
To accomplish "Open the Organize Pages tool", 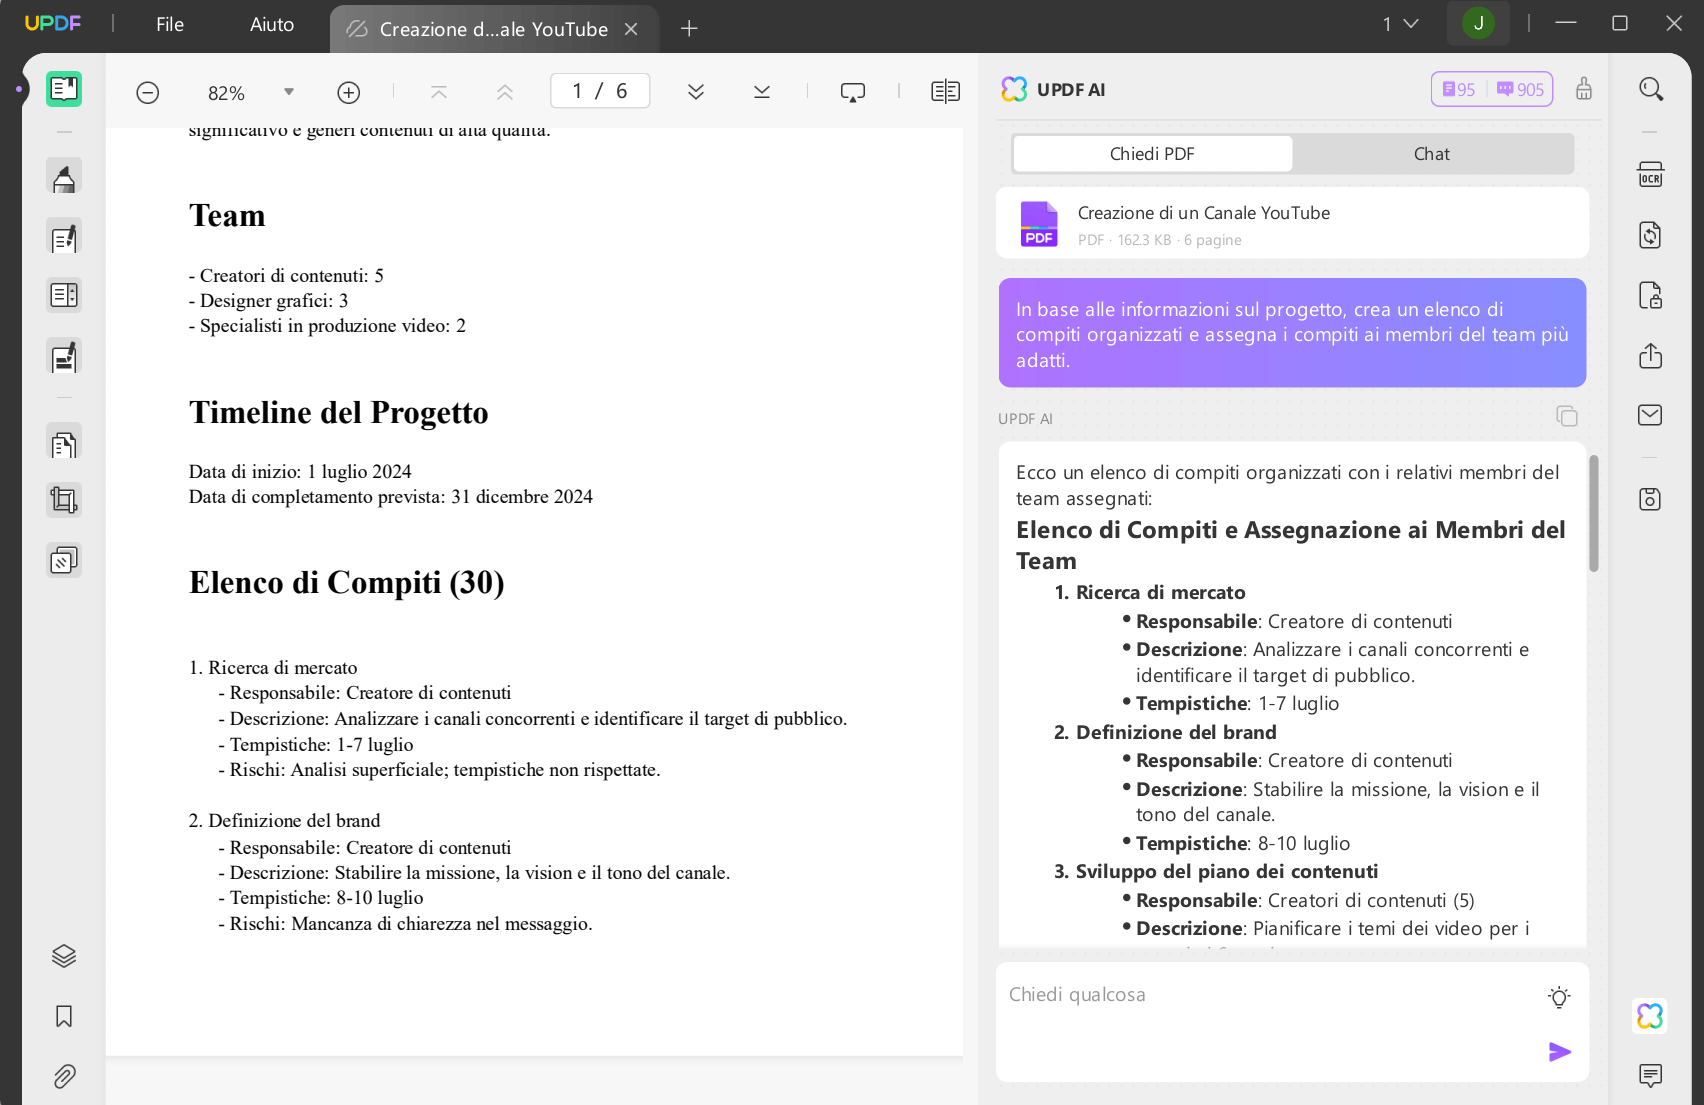I will (x=64, y=444).
